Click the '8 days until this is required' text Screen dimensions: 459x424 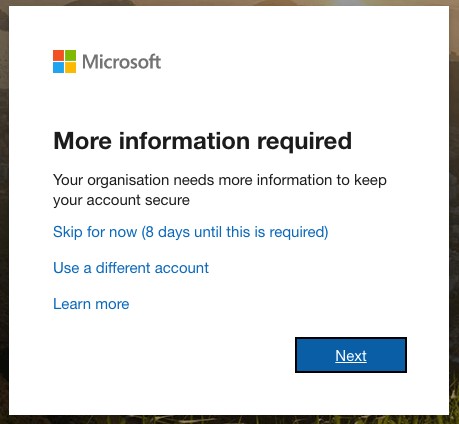point(235,232)
